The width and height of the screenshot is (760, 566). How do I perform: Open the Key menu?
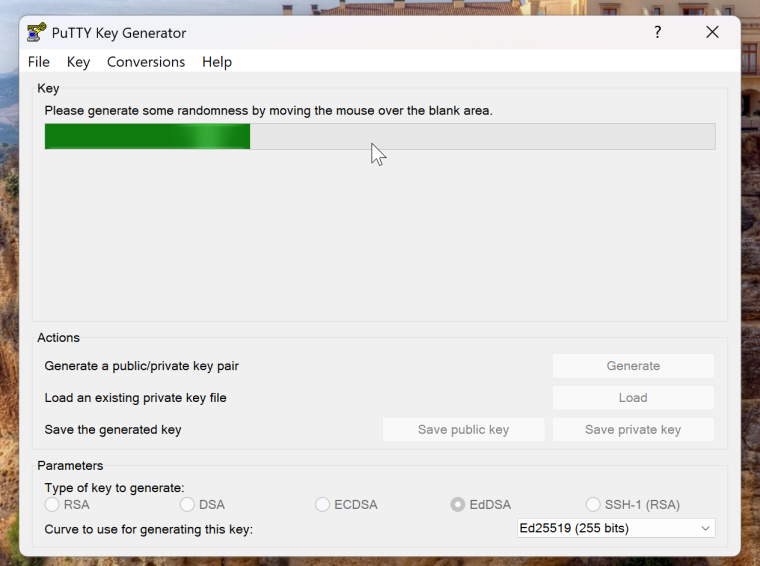[78, 62]
